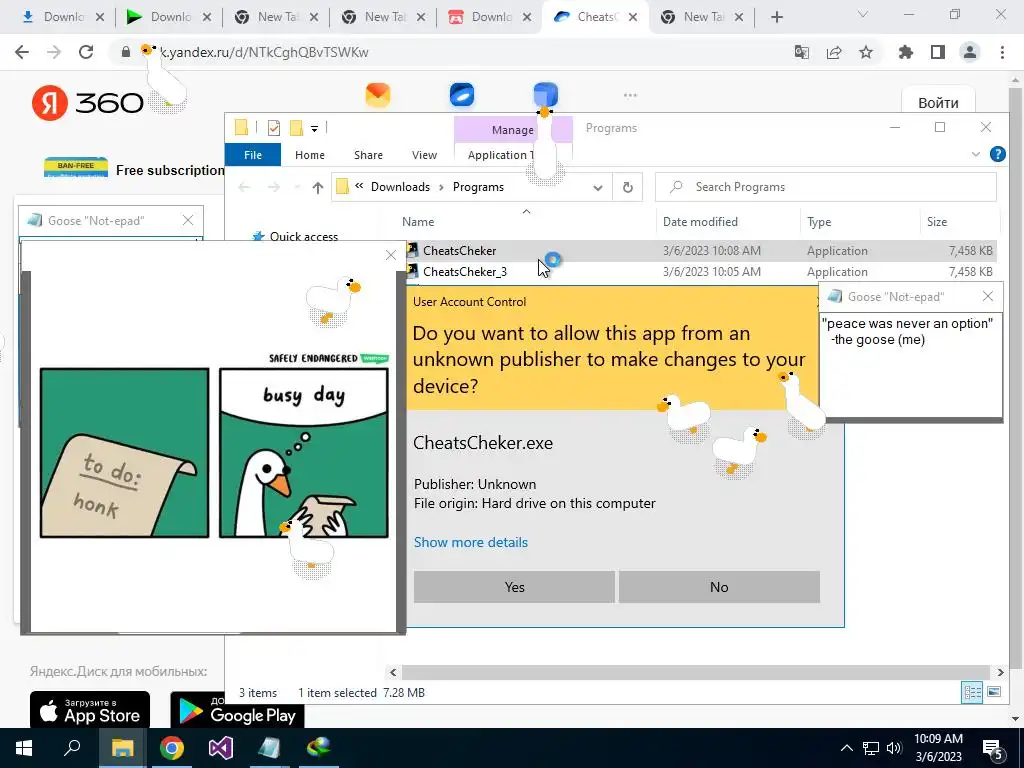Switch to the Share ribbon tab
The height and width of the screenshot is (768, 1024).
pos(368,155)
